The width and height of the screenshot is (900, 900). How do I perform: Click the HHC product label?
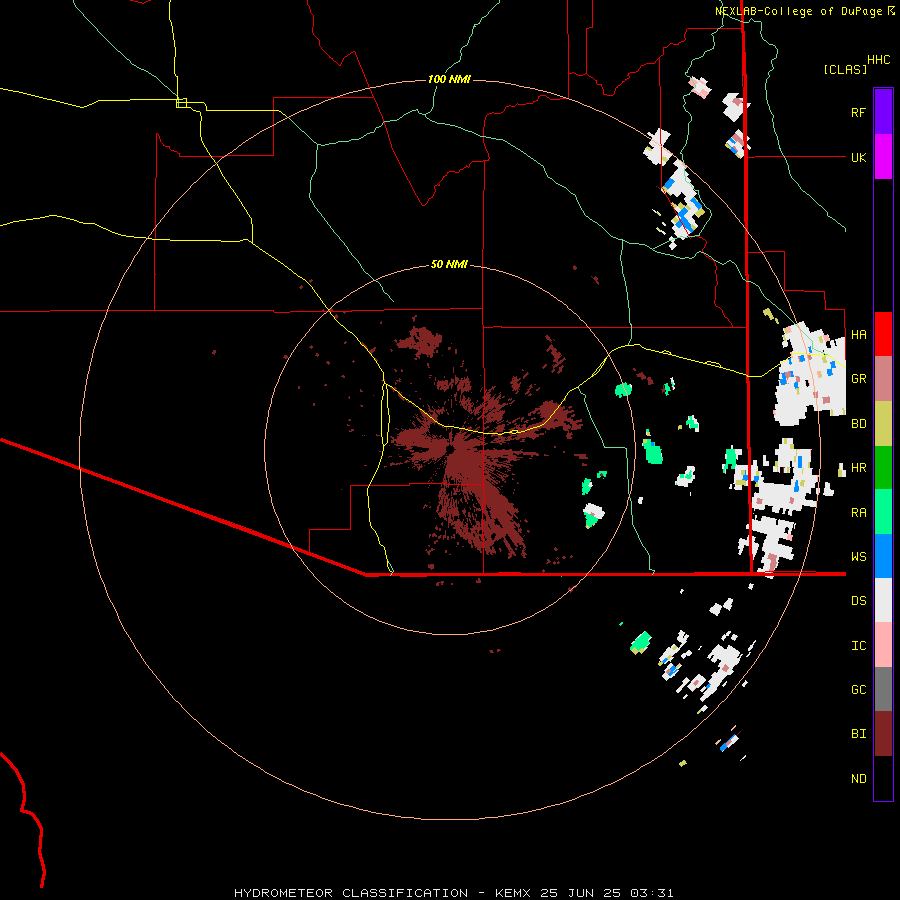[878, 60]
